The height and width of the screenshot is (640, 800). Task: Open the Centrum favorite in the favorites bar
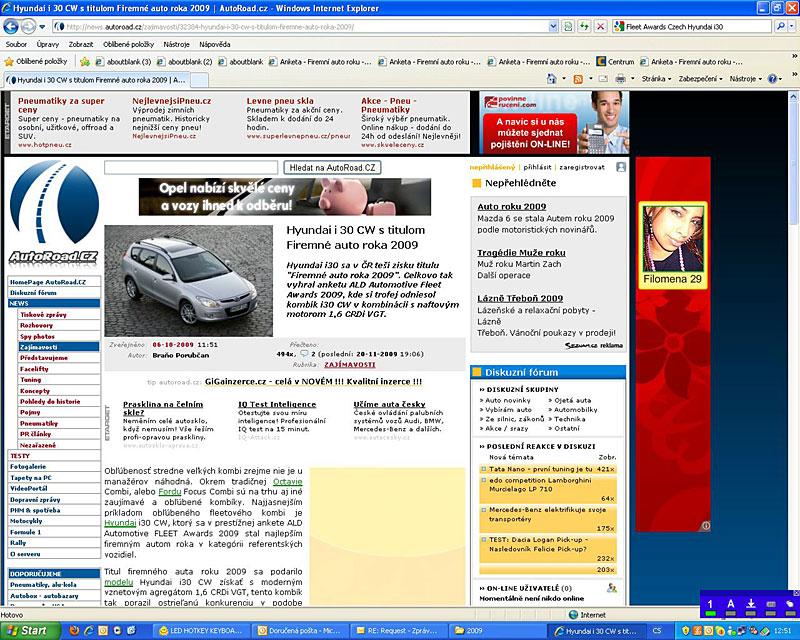pyautogui.click(x=616, y=62)
